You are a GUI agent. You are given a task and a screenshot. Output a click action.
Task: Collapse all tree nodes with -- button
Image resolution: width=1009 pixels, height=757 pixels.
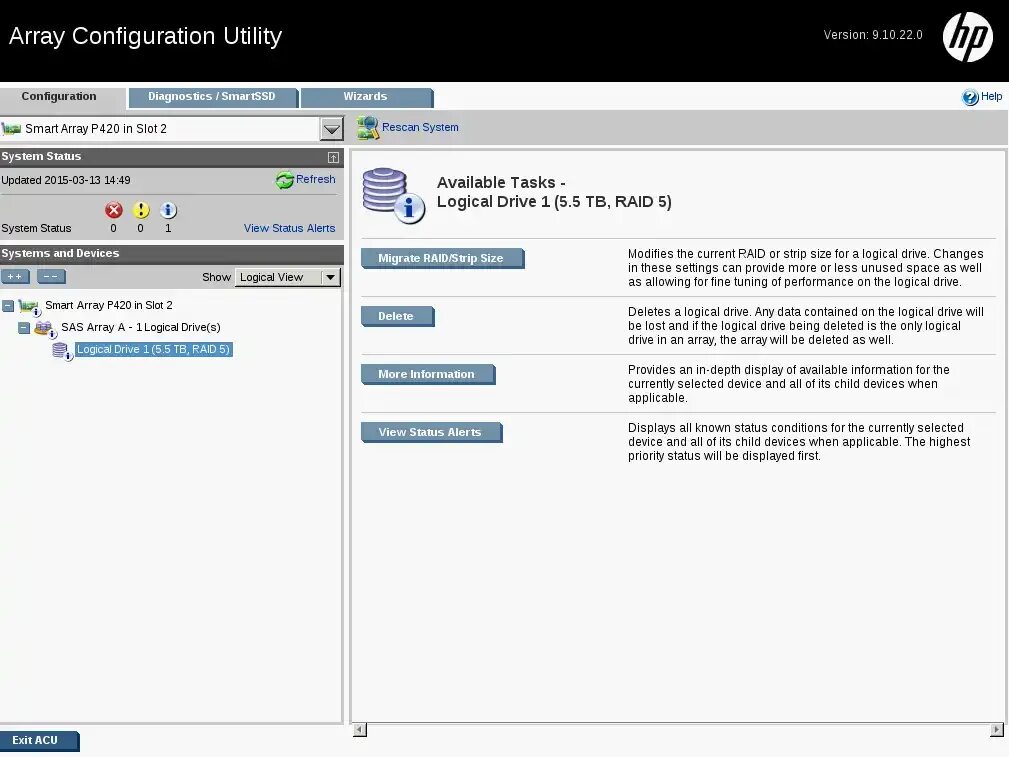(51, 276)
